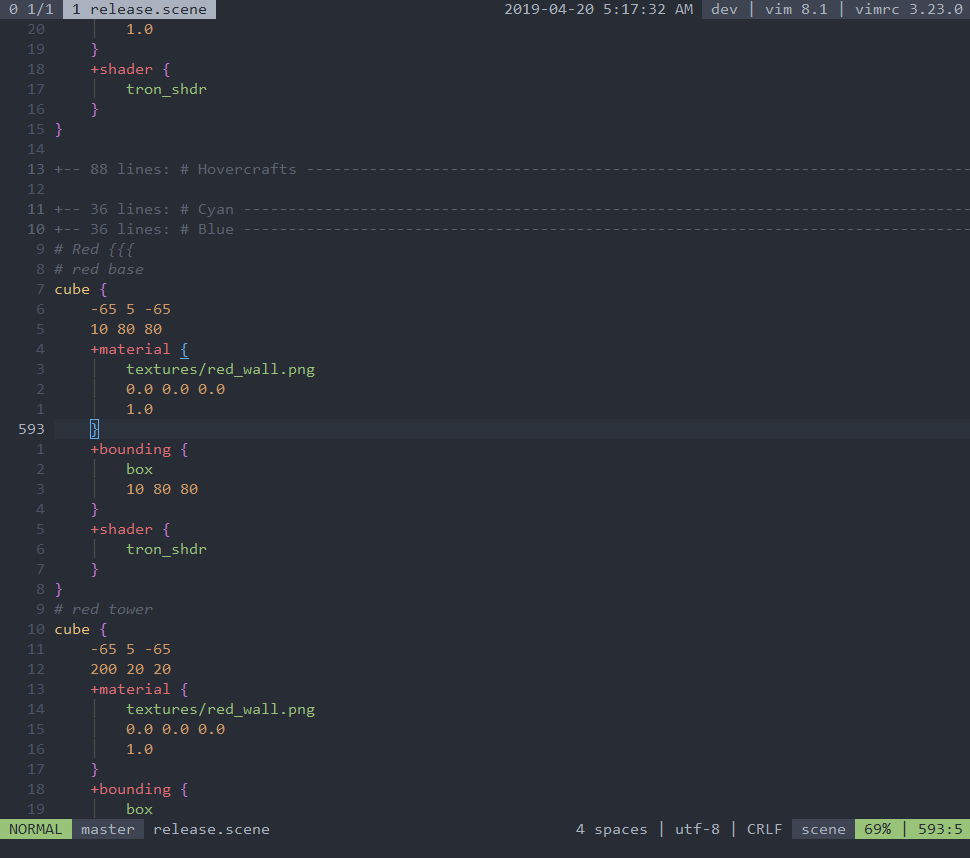970x858 pixels.
Task: Click the '1.0' value on the top line
Action: (x=139, y=29)
